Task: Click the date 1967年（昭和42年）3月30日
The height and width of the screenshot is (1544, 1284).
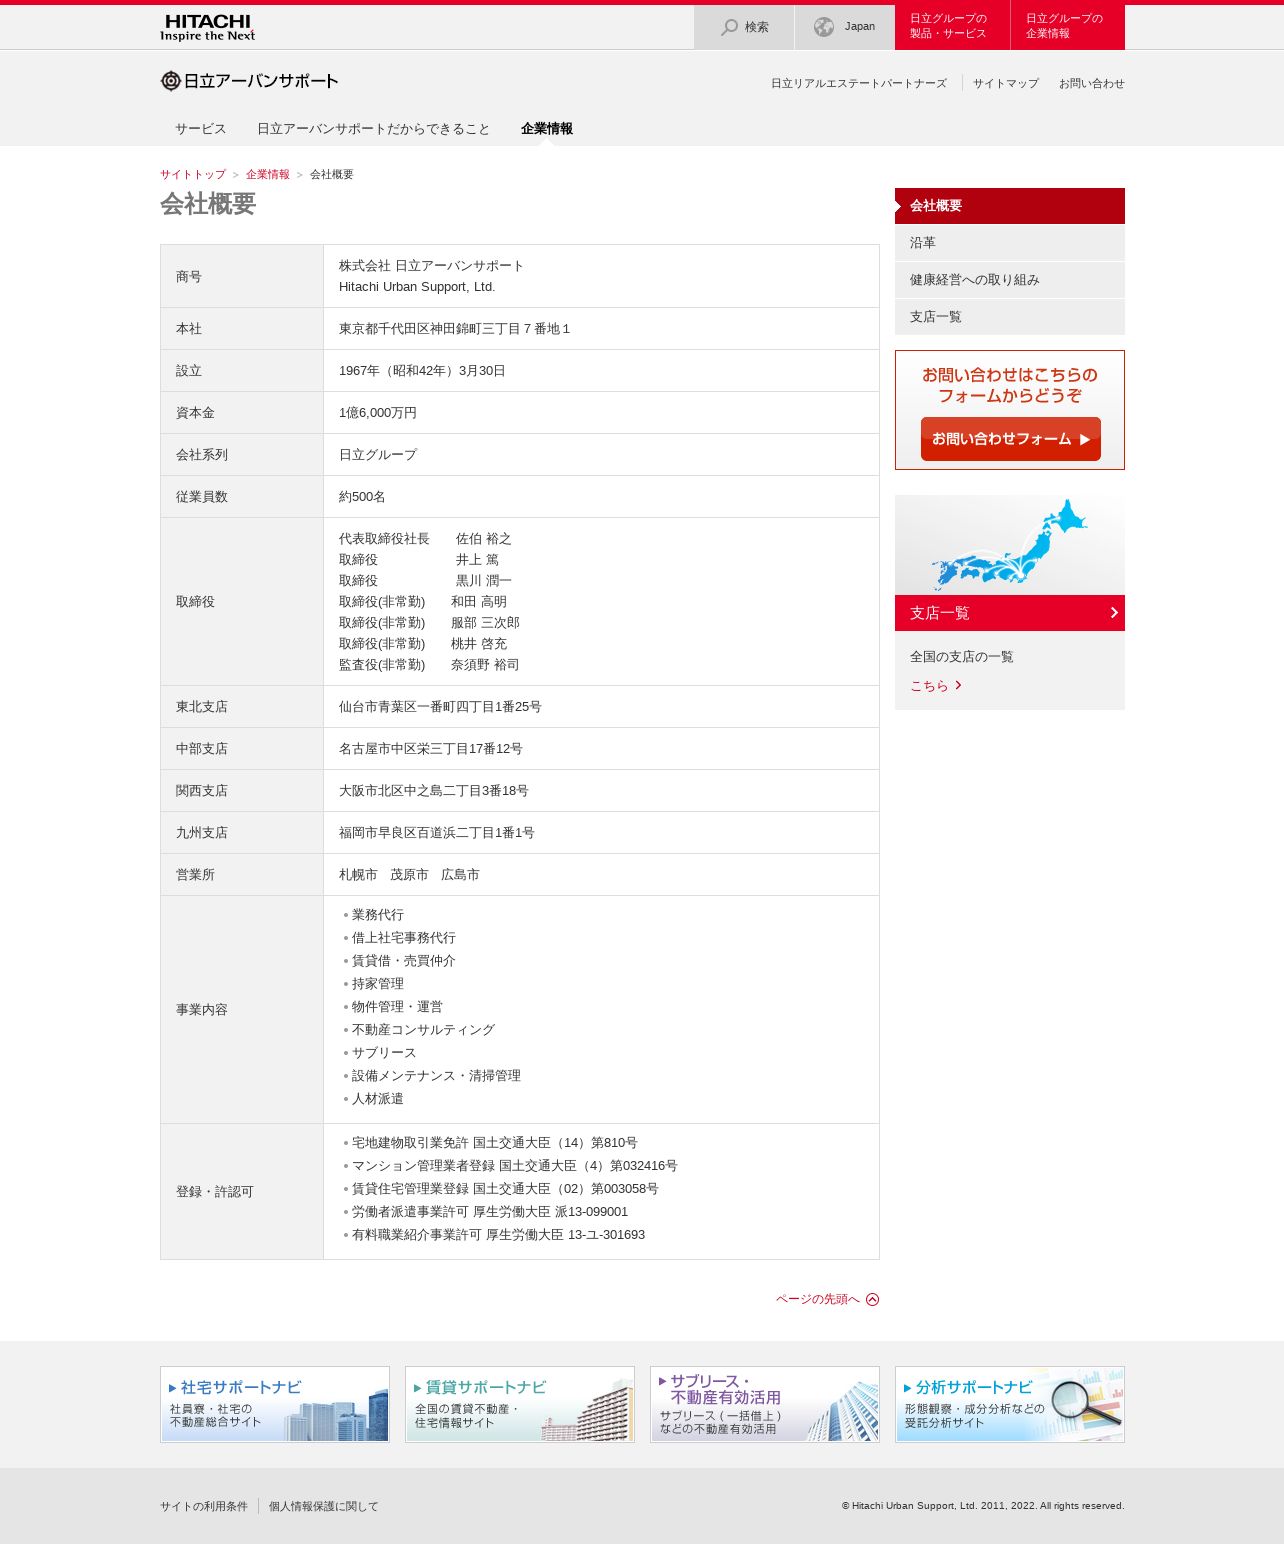Action: pos(422,371)
